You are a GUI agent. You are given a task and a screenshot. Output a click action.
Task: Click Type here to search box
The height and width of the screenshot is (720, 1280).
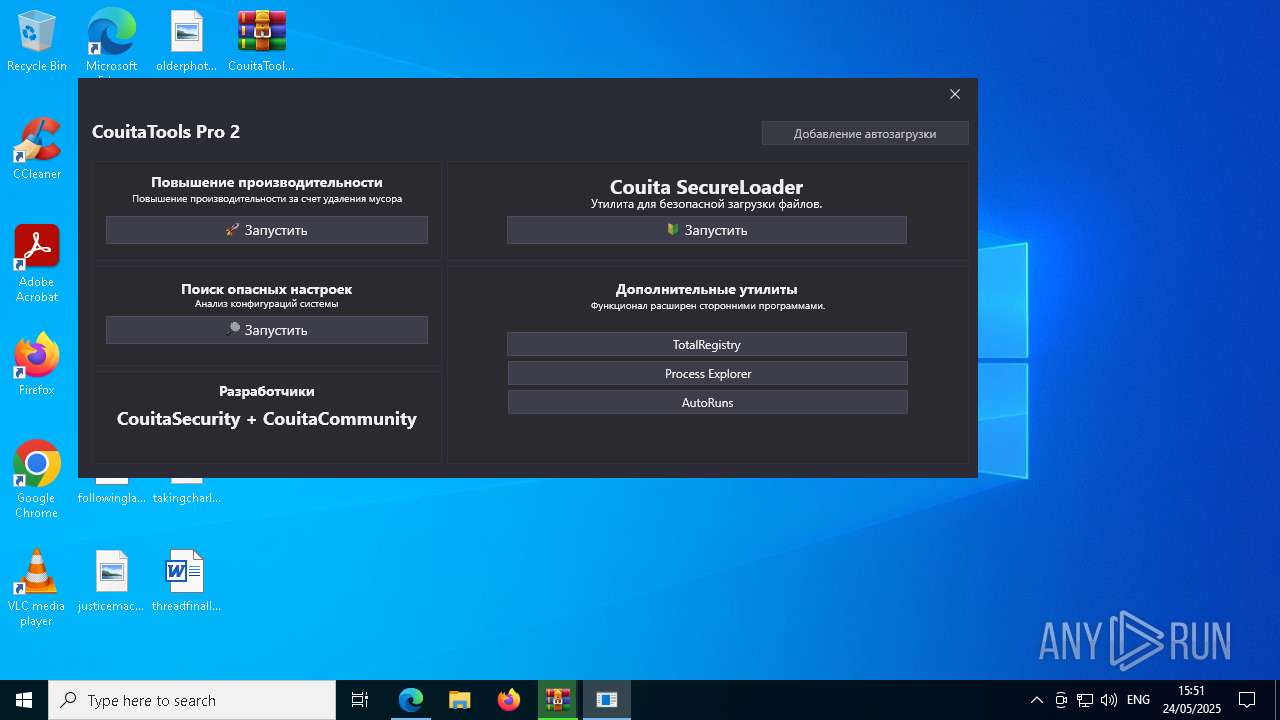tap(192, 700)
